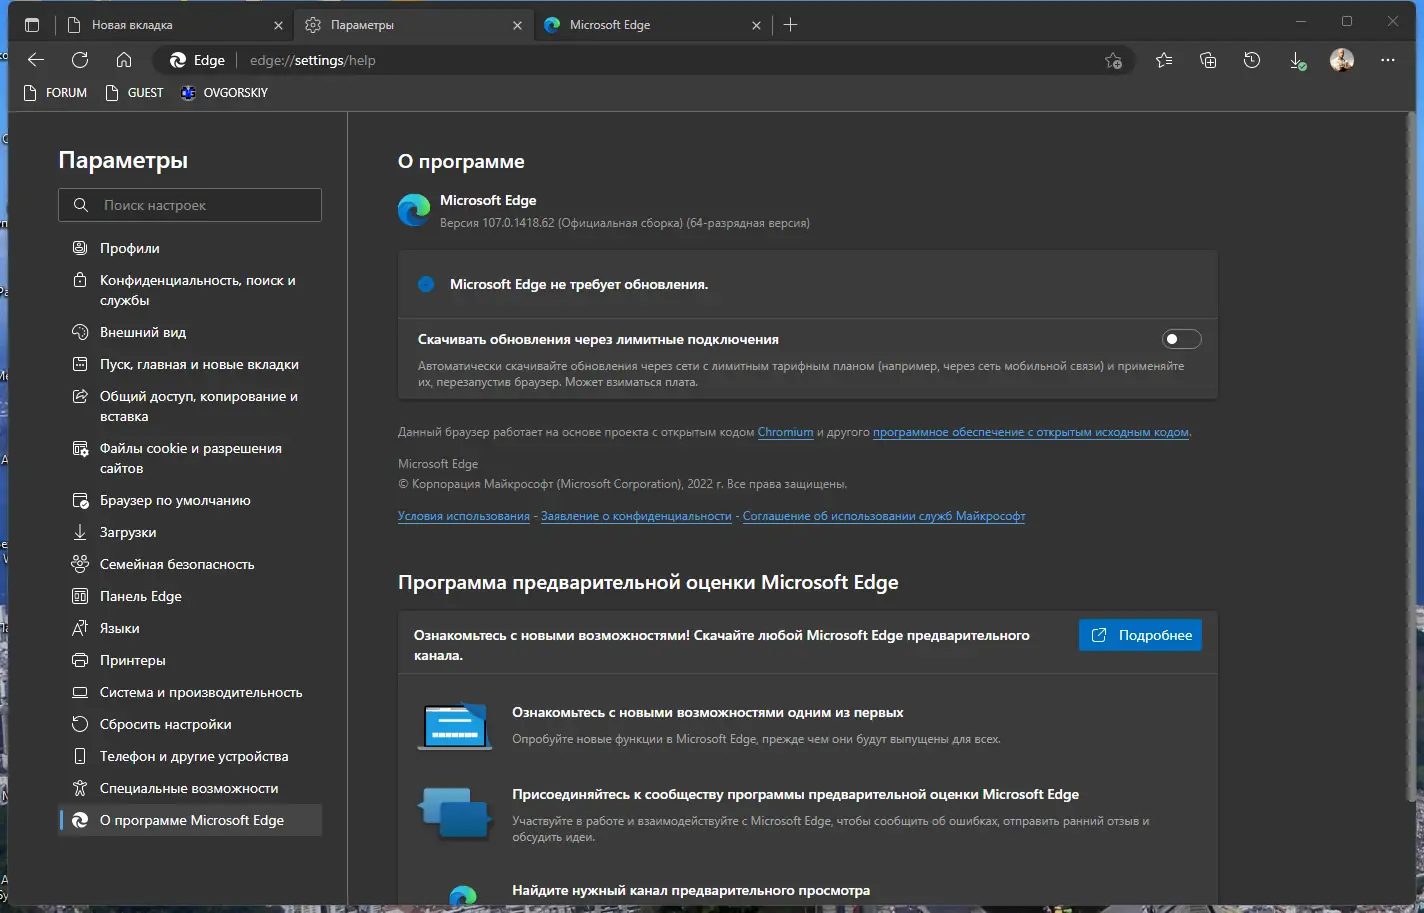Open the tab actions menu icon

point(32,25)
